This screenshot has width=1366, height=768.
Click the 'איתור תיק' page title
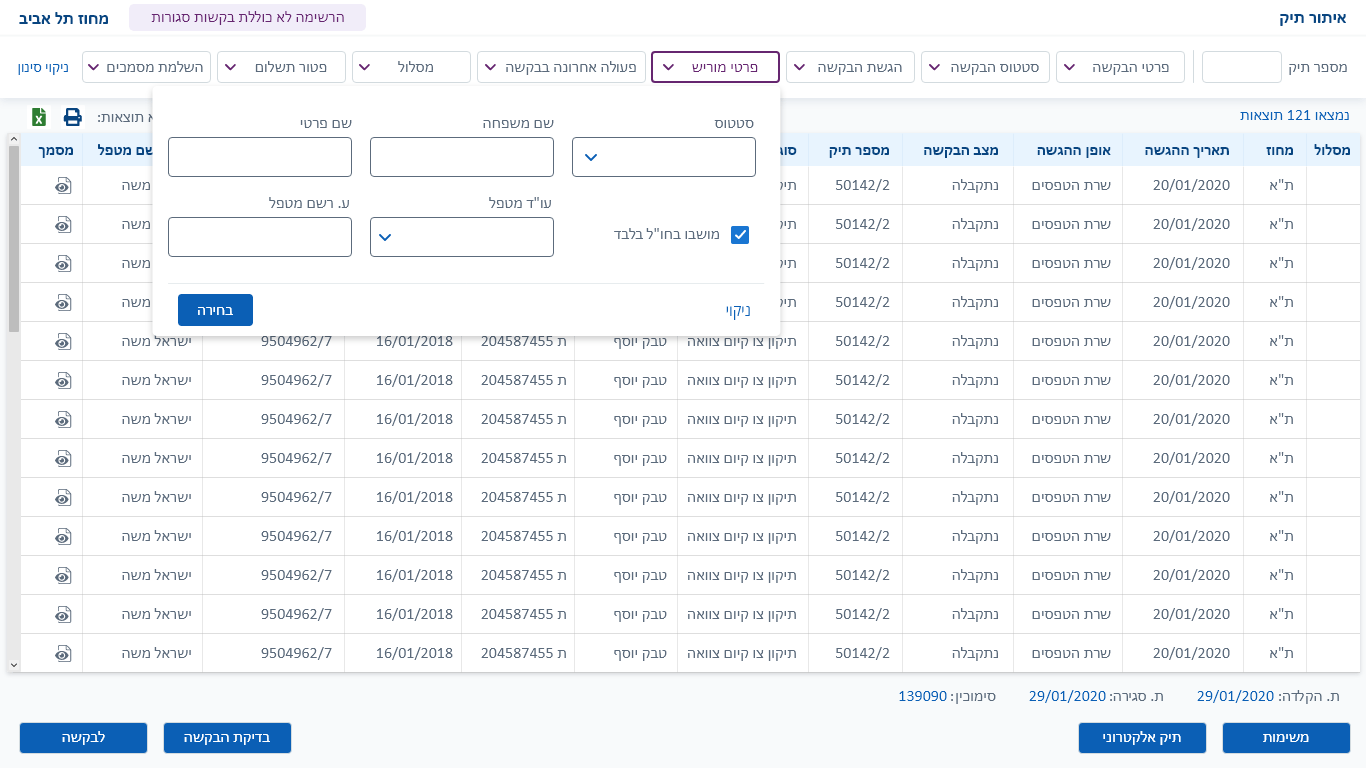1315,18
